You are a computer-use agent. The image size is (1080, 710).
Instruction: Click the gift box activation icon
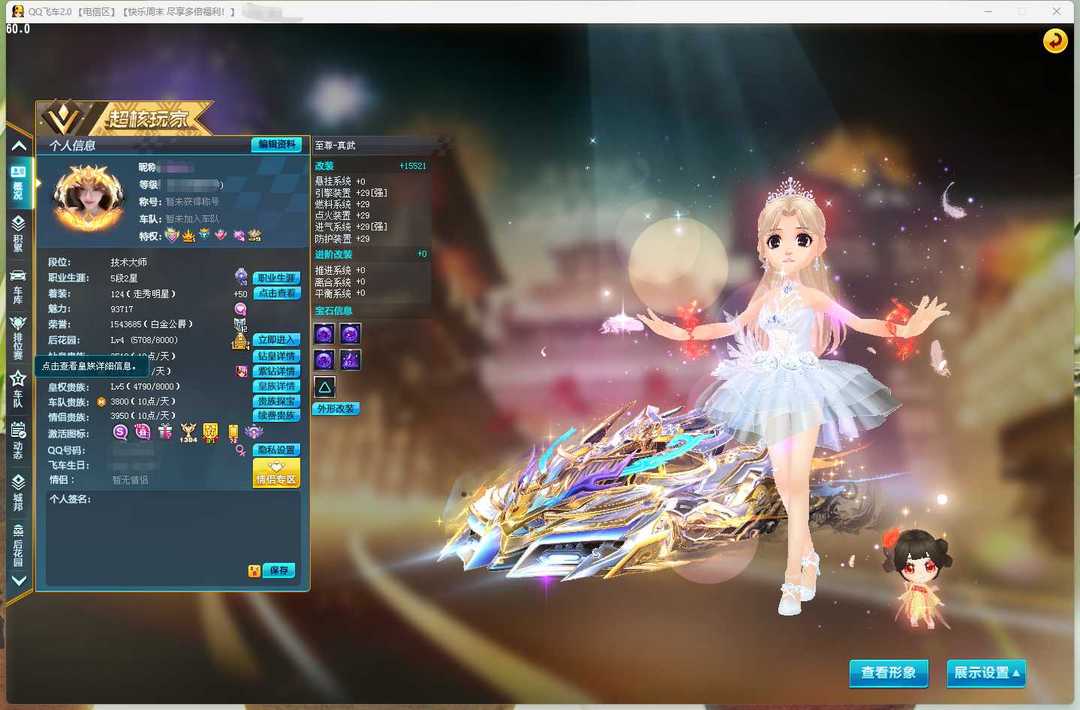[165, 432]
